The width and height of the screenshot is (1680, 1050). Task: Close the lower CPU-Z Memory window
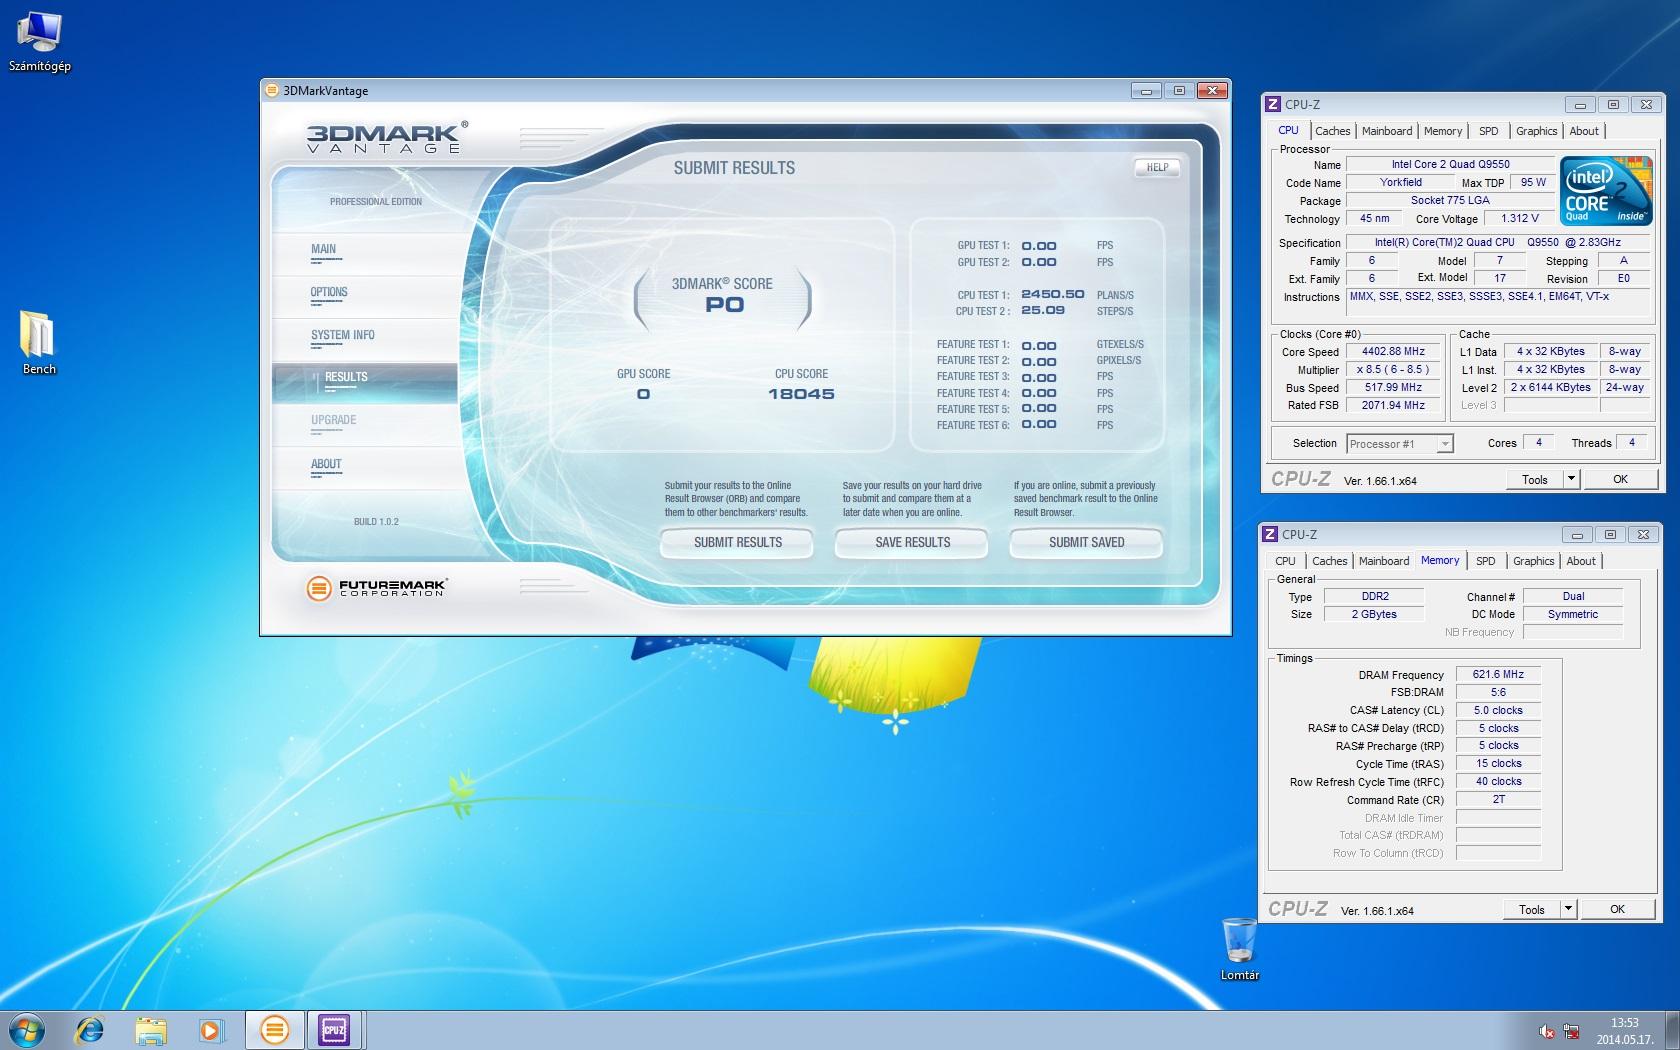(x=1643, y=534)
